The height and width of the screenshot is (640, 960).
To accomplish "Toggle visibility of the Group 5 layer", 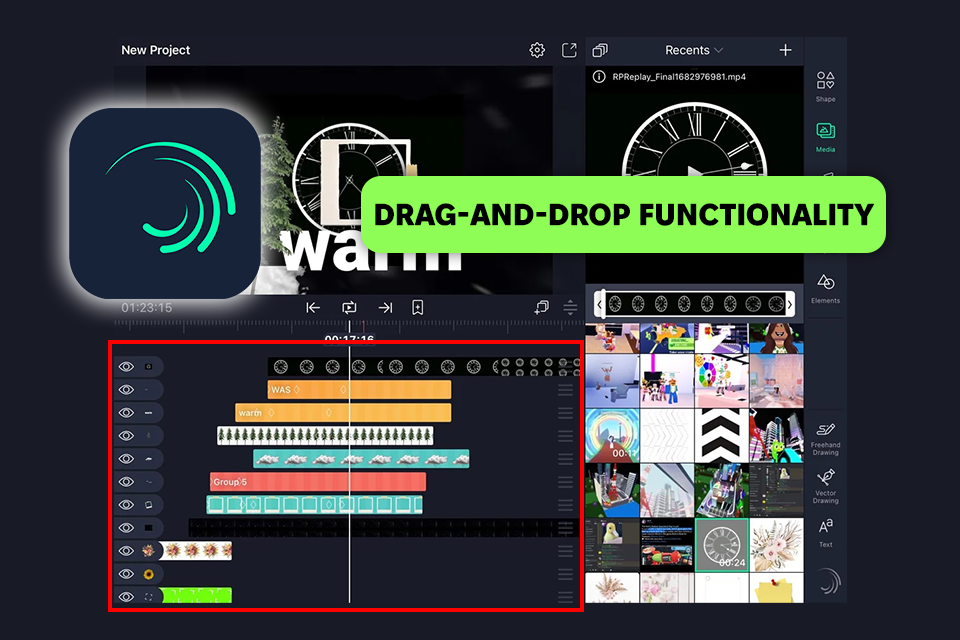I will [x=126, y=481].
